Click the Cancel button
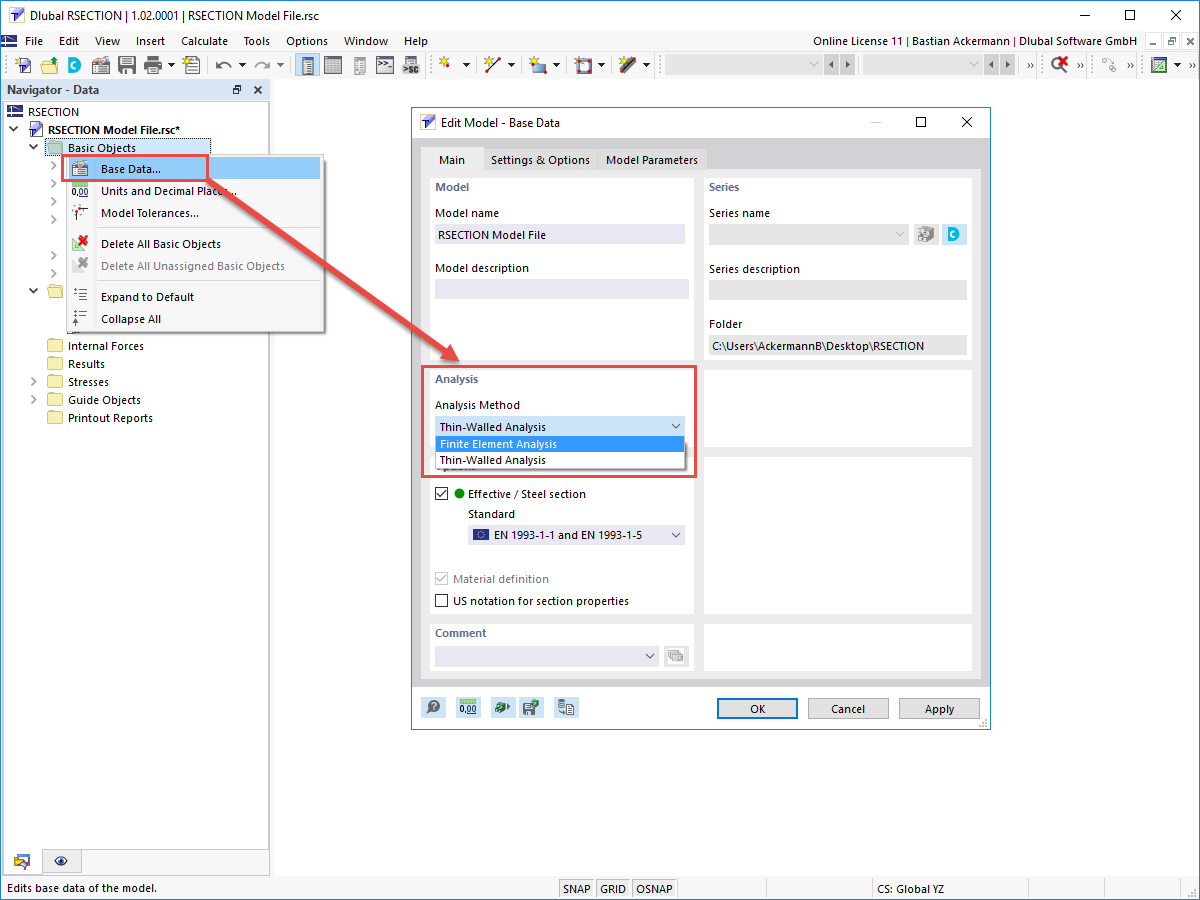Viewport: 1200px width, 900px height. coord(848,708)
